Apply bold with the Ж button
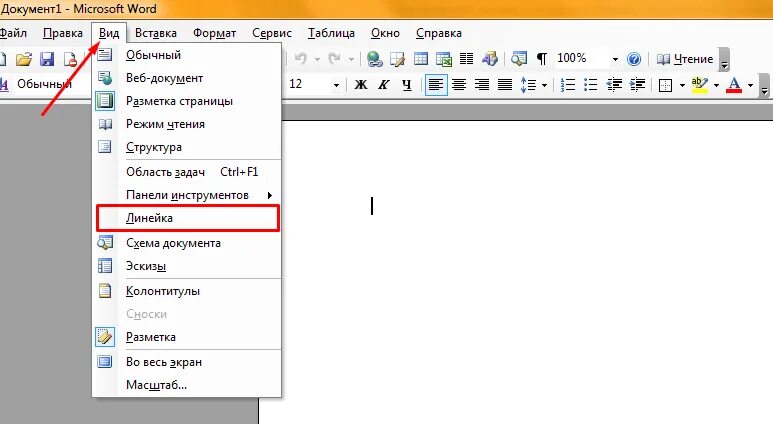 361,85
